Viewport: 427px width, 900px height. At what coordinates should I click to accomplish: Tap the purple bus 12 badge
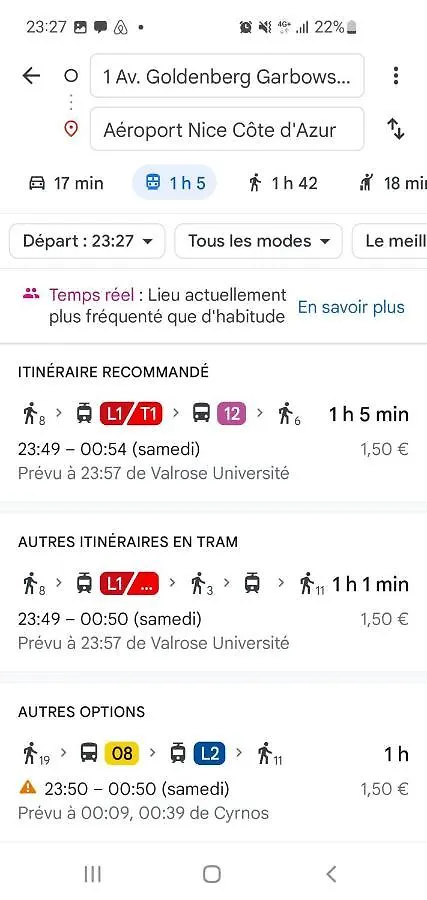232,414
